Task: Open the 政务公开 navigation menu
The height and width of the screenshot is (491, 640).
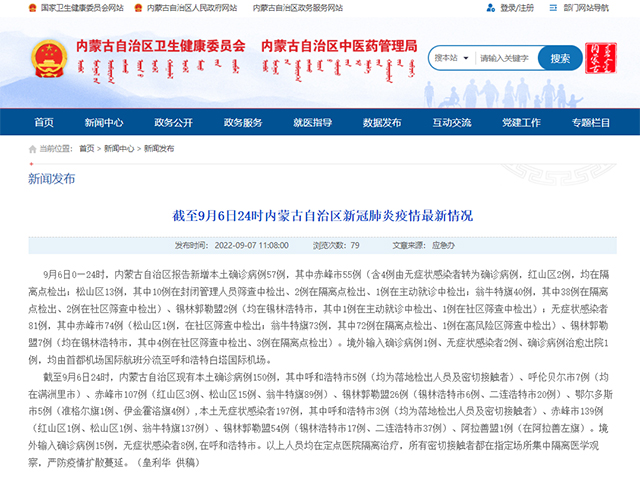Action: coord(173,122)
